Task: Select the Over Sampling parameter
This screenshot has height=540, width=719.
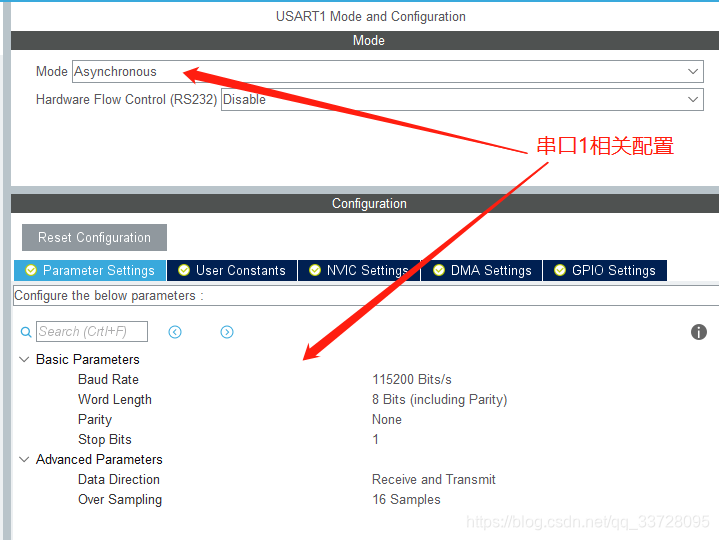Action: (x=120, y=500)
